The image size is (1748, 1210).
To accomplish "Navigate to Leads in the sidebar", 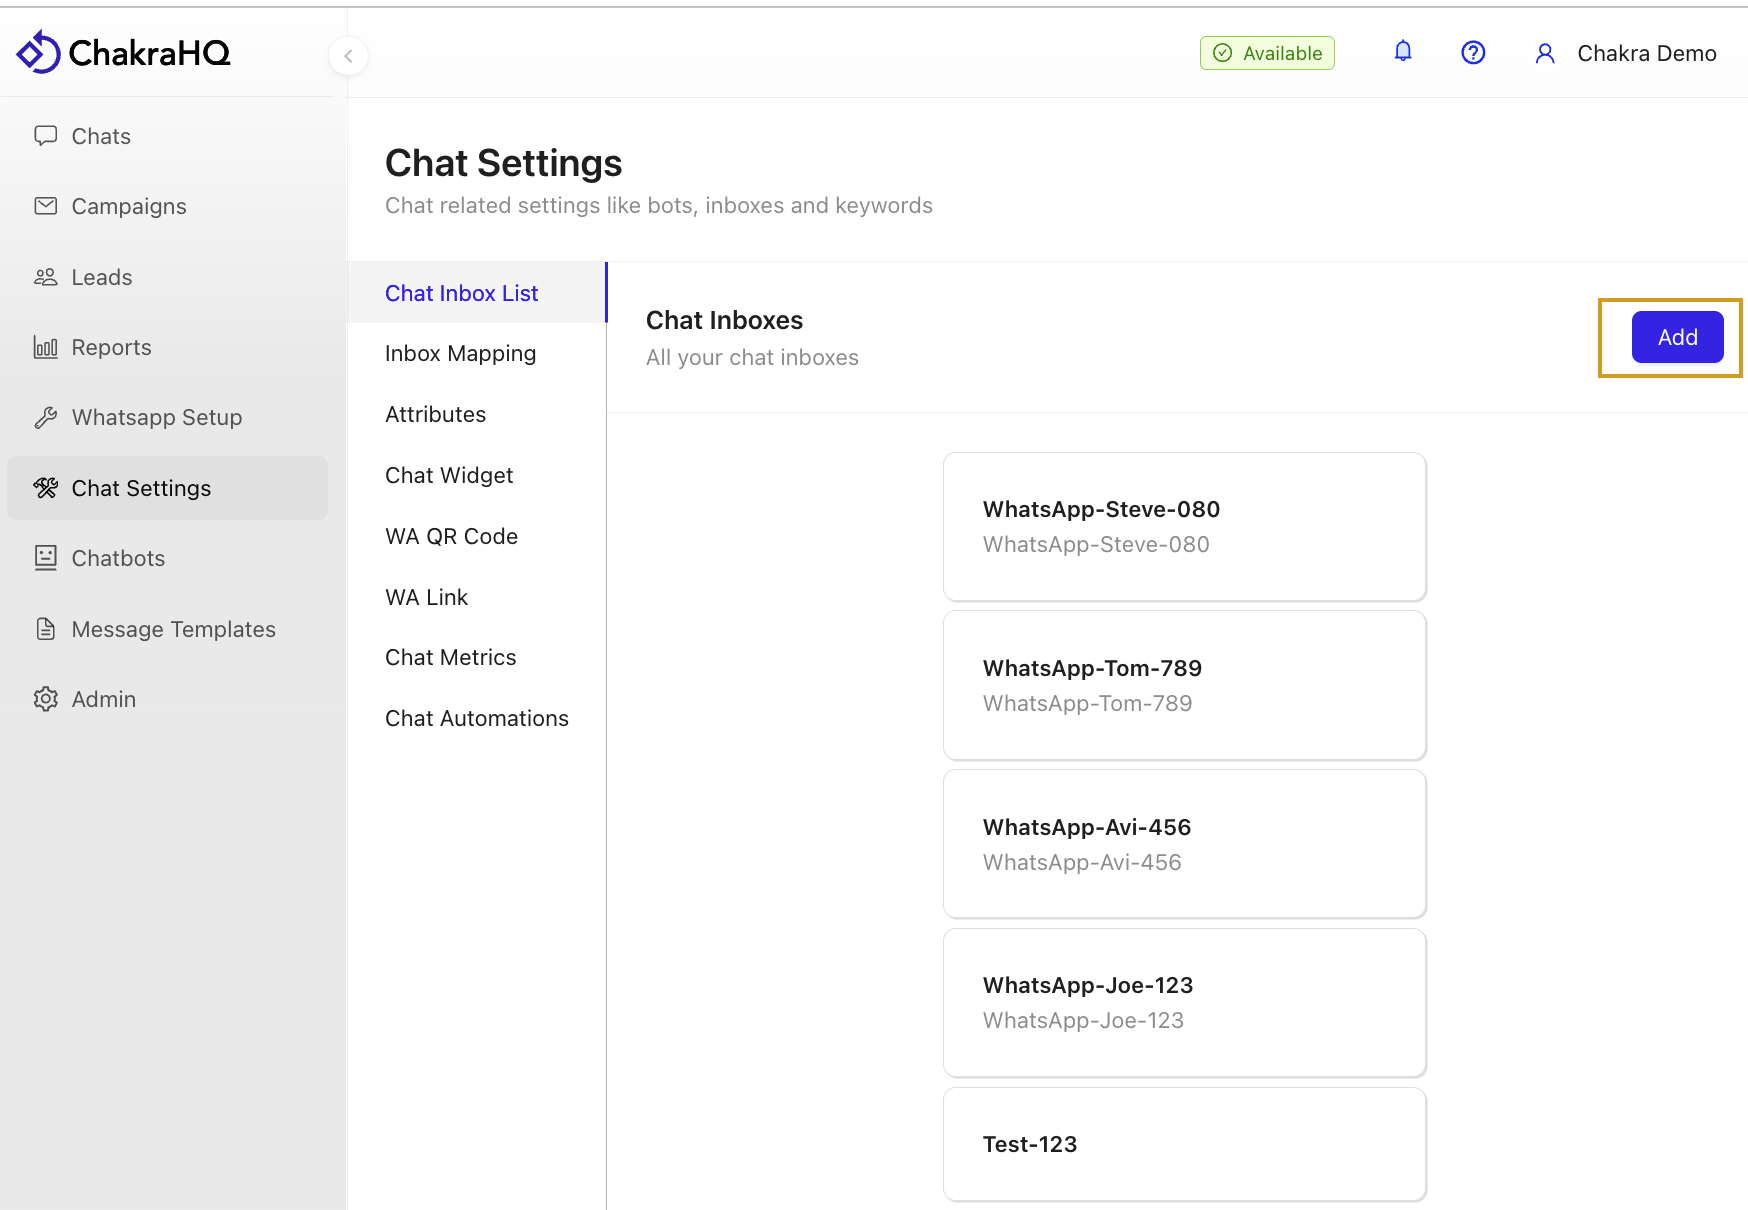I will coord(101,277).
